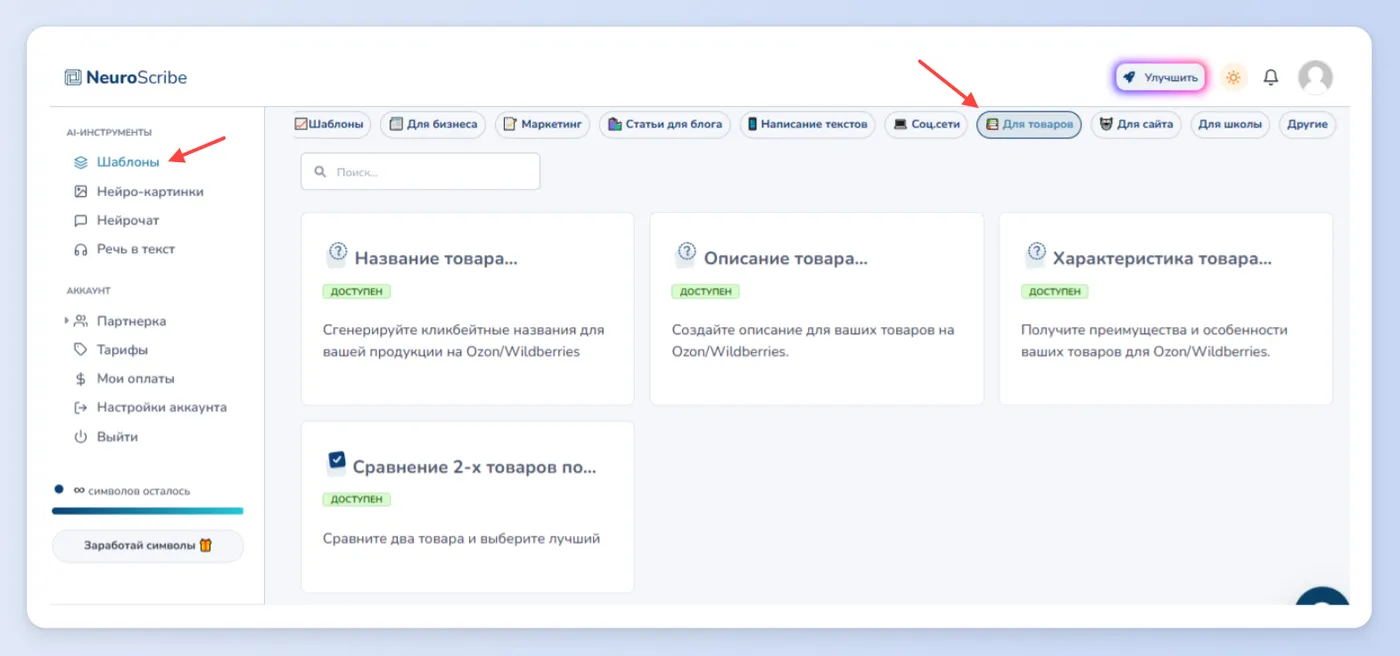
Task: Click the checkmark icon on Сравнение 2-х товаров card
Action: tap(336, 463)
